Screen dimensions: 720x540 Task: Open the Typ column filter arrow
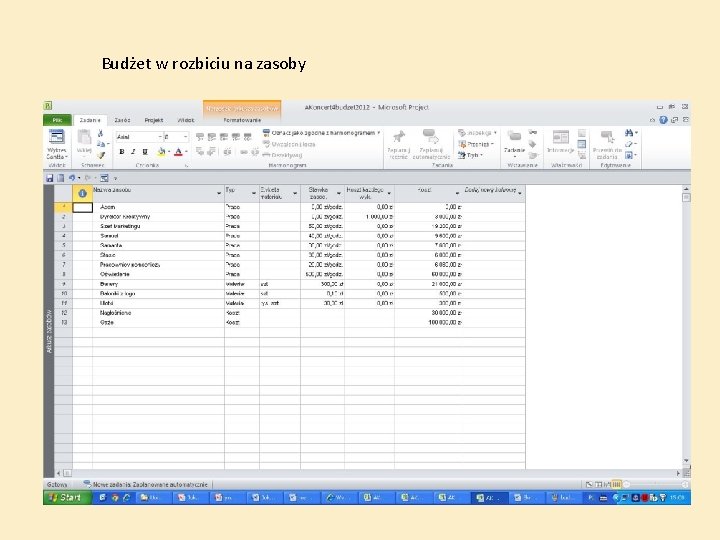pos(254,193)
